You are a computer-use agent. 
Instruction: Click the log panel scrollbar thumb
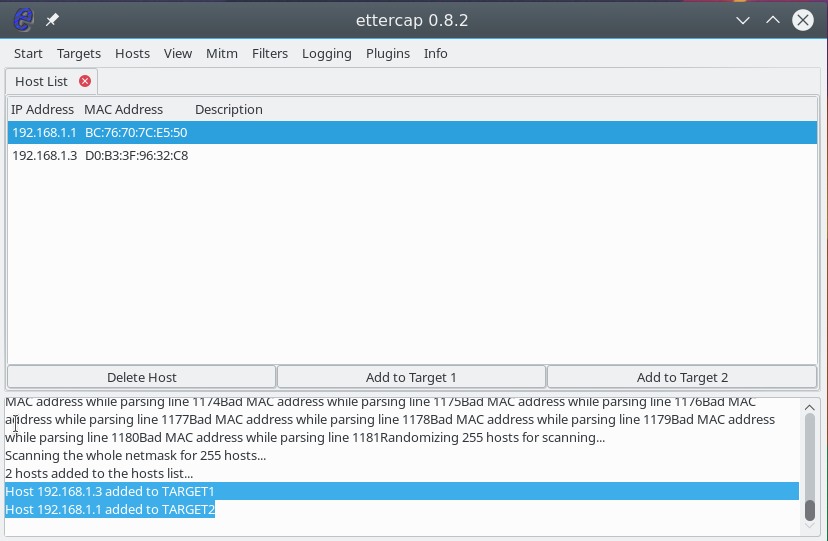(810, 510)
